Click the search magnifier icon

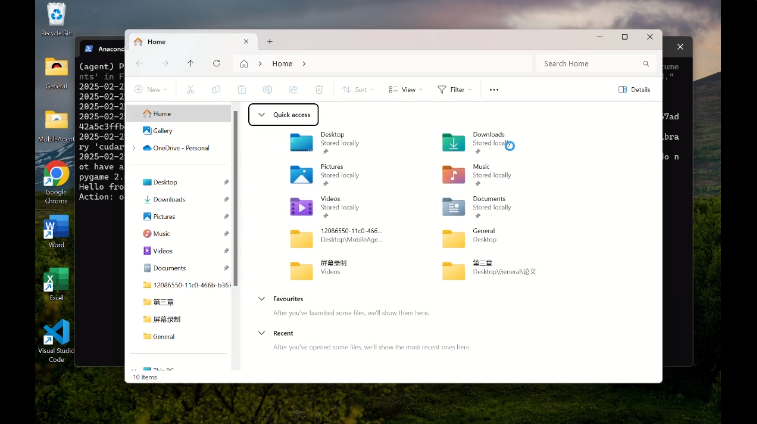645,64
